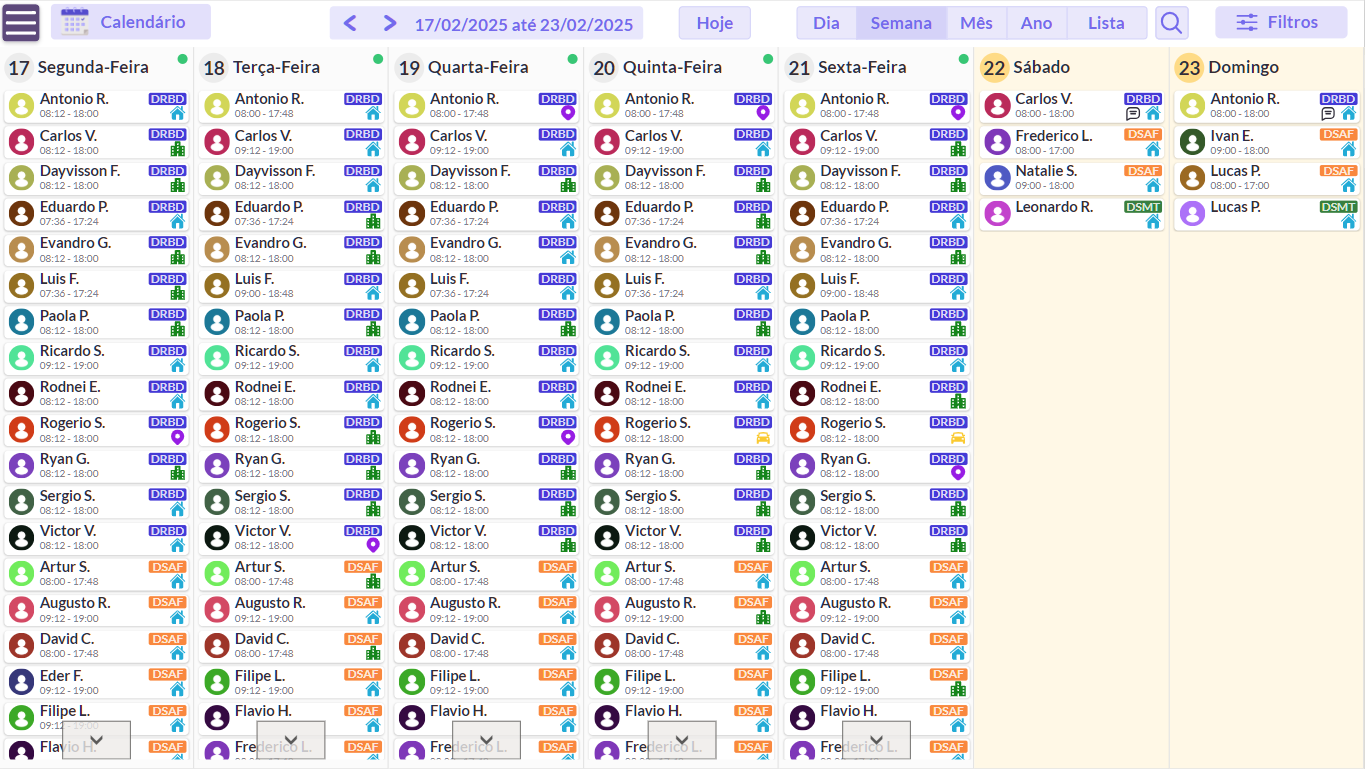Click location pin icon for Rogerio S. Monday
1365x769 pixels.
[178, 437]
